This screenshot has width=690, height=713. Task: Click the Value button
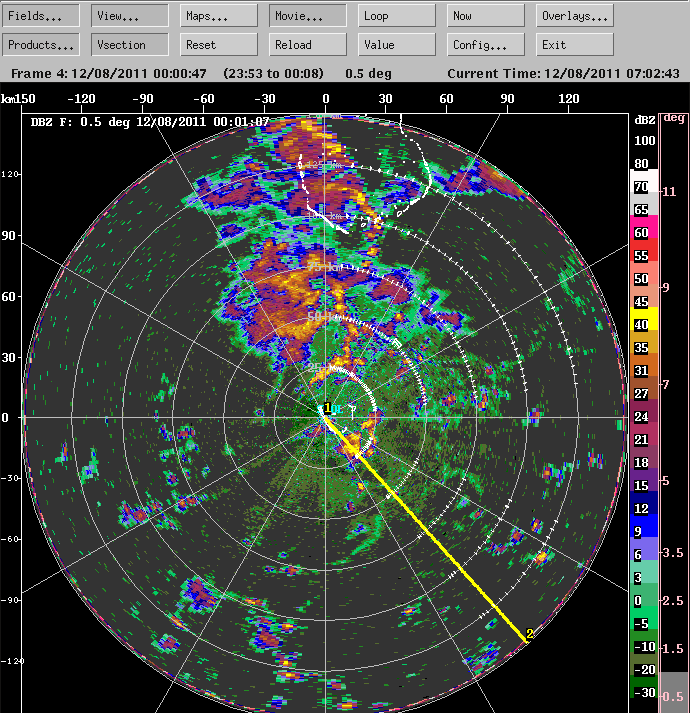pyautogui.click(x=397, y=45)
